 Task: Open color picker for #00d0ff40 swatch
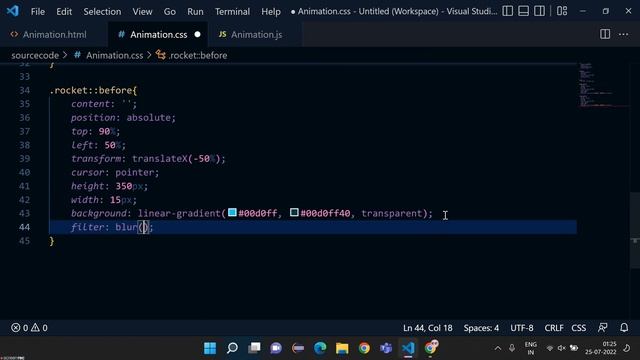tap(294, 213)
